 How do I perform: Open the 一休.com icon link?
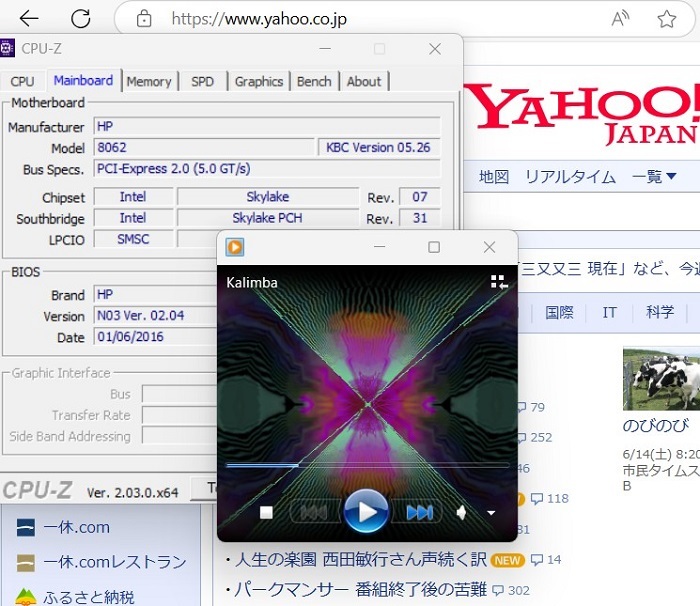coord(25,527)
